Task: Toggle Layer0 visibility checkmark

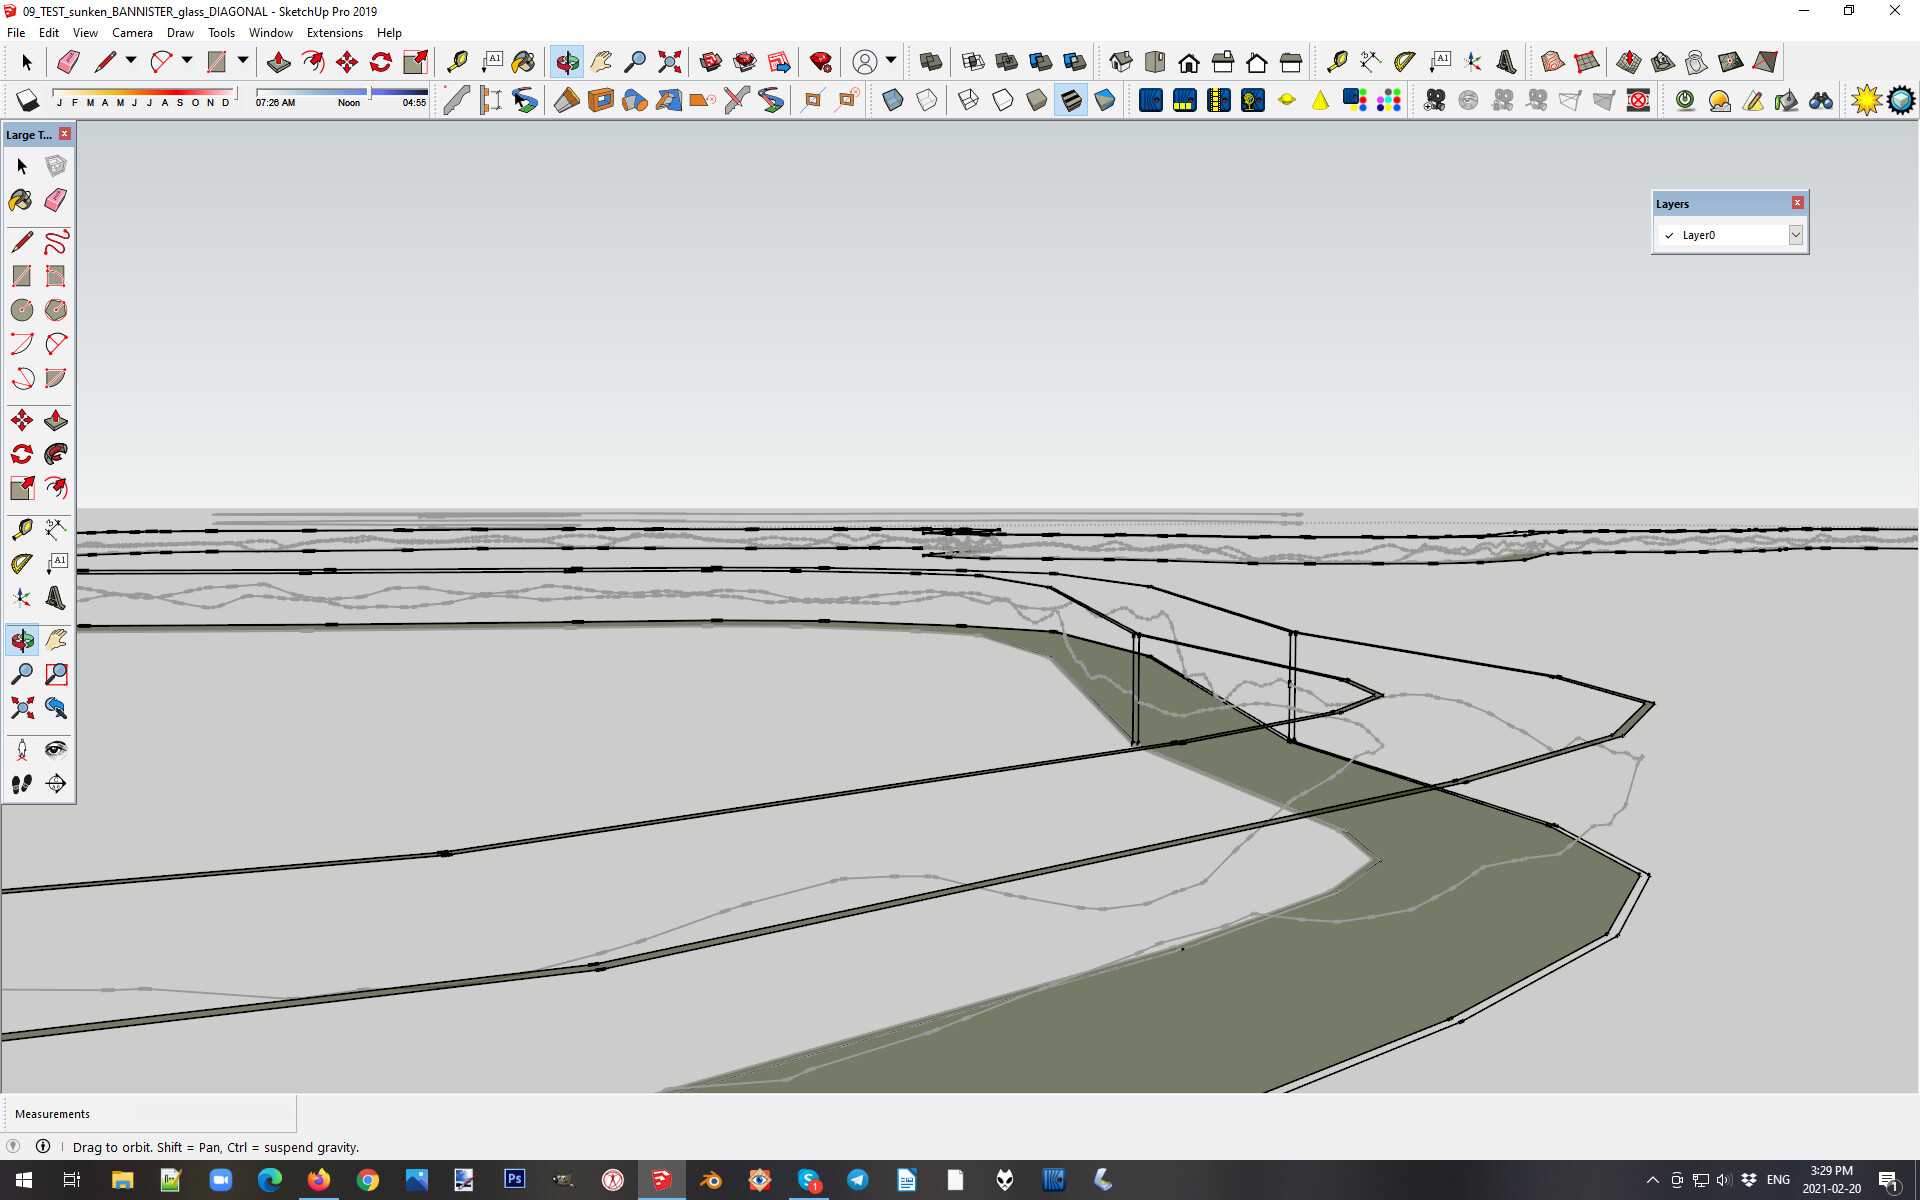Action: click(x=1669, y=236)
